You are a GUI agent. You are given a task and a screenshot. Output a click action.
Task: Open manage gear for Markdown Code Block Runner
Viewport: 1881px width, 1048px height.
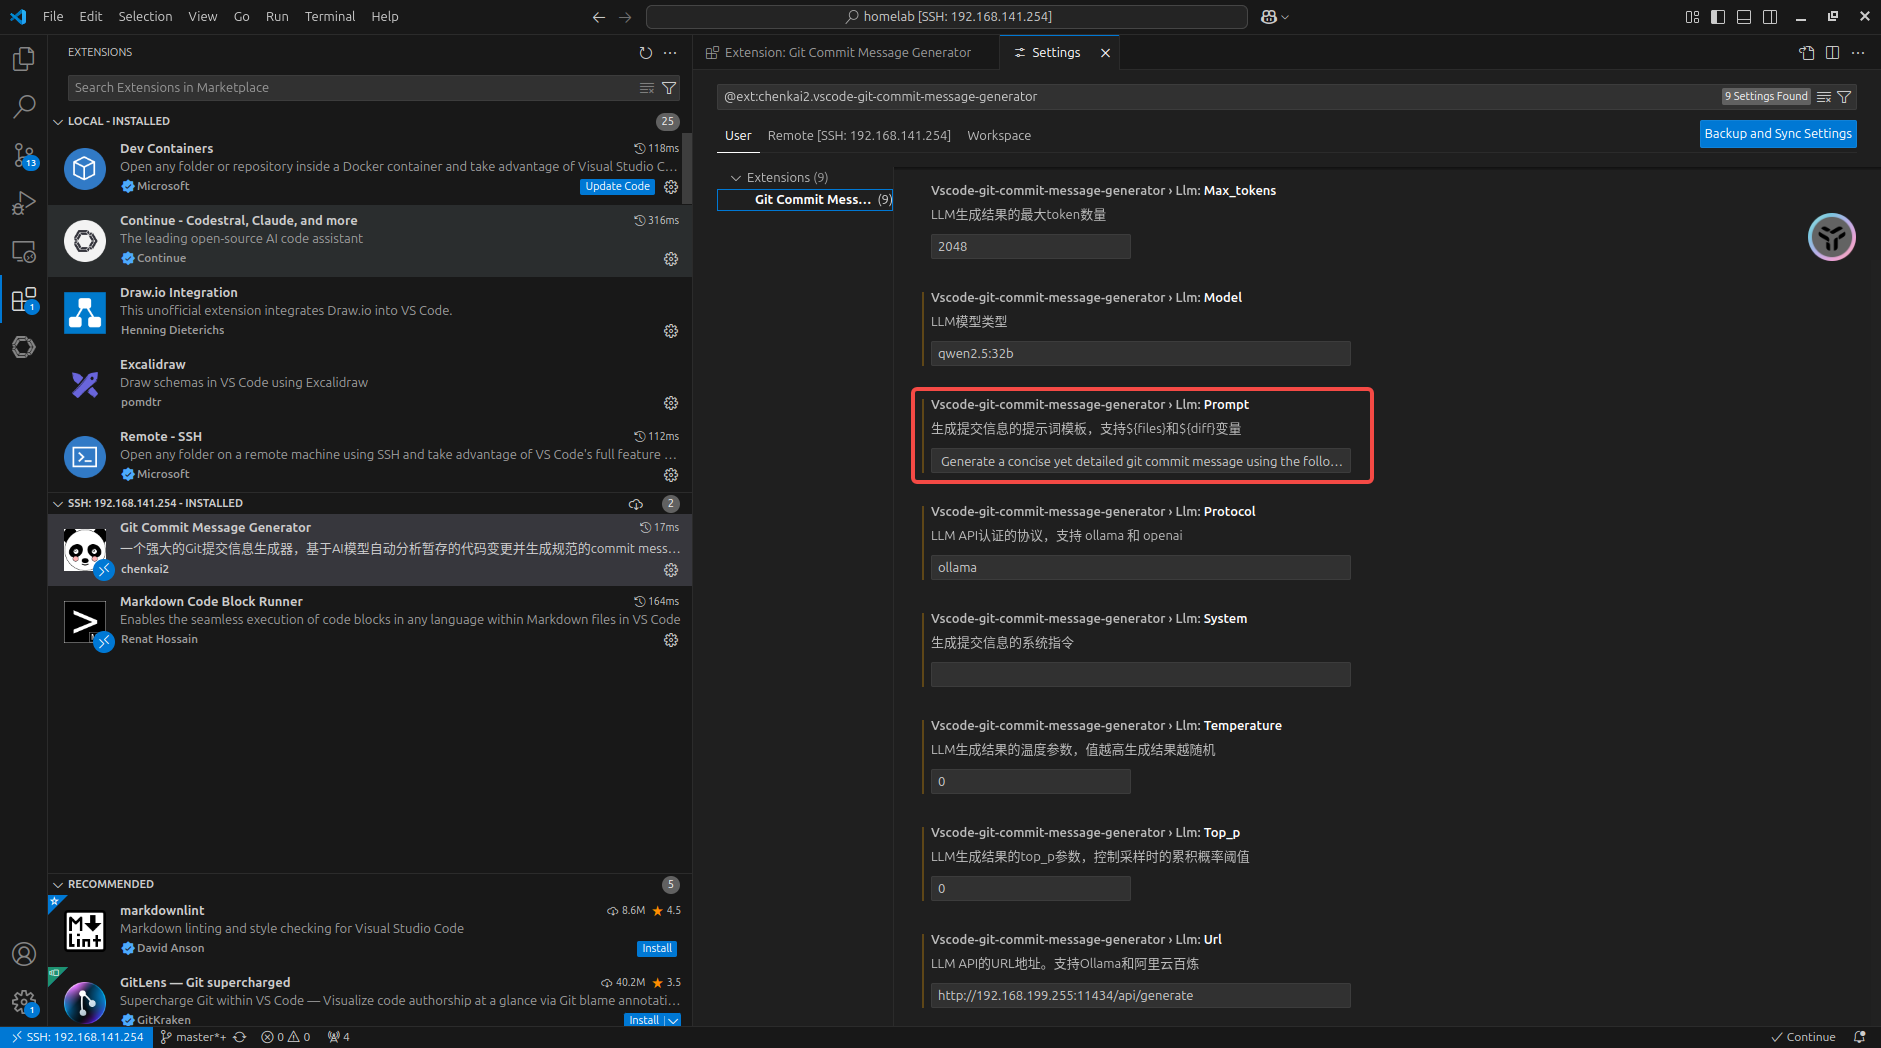coord(671,640)
